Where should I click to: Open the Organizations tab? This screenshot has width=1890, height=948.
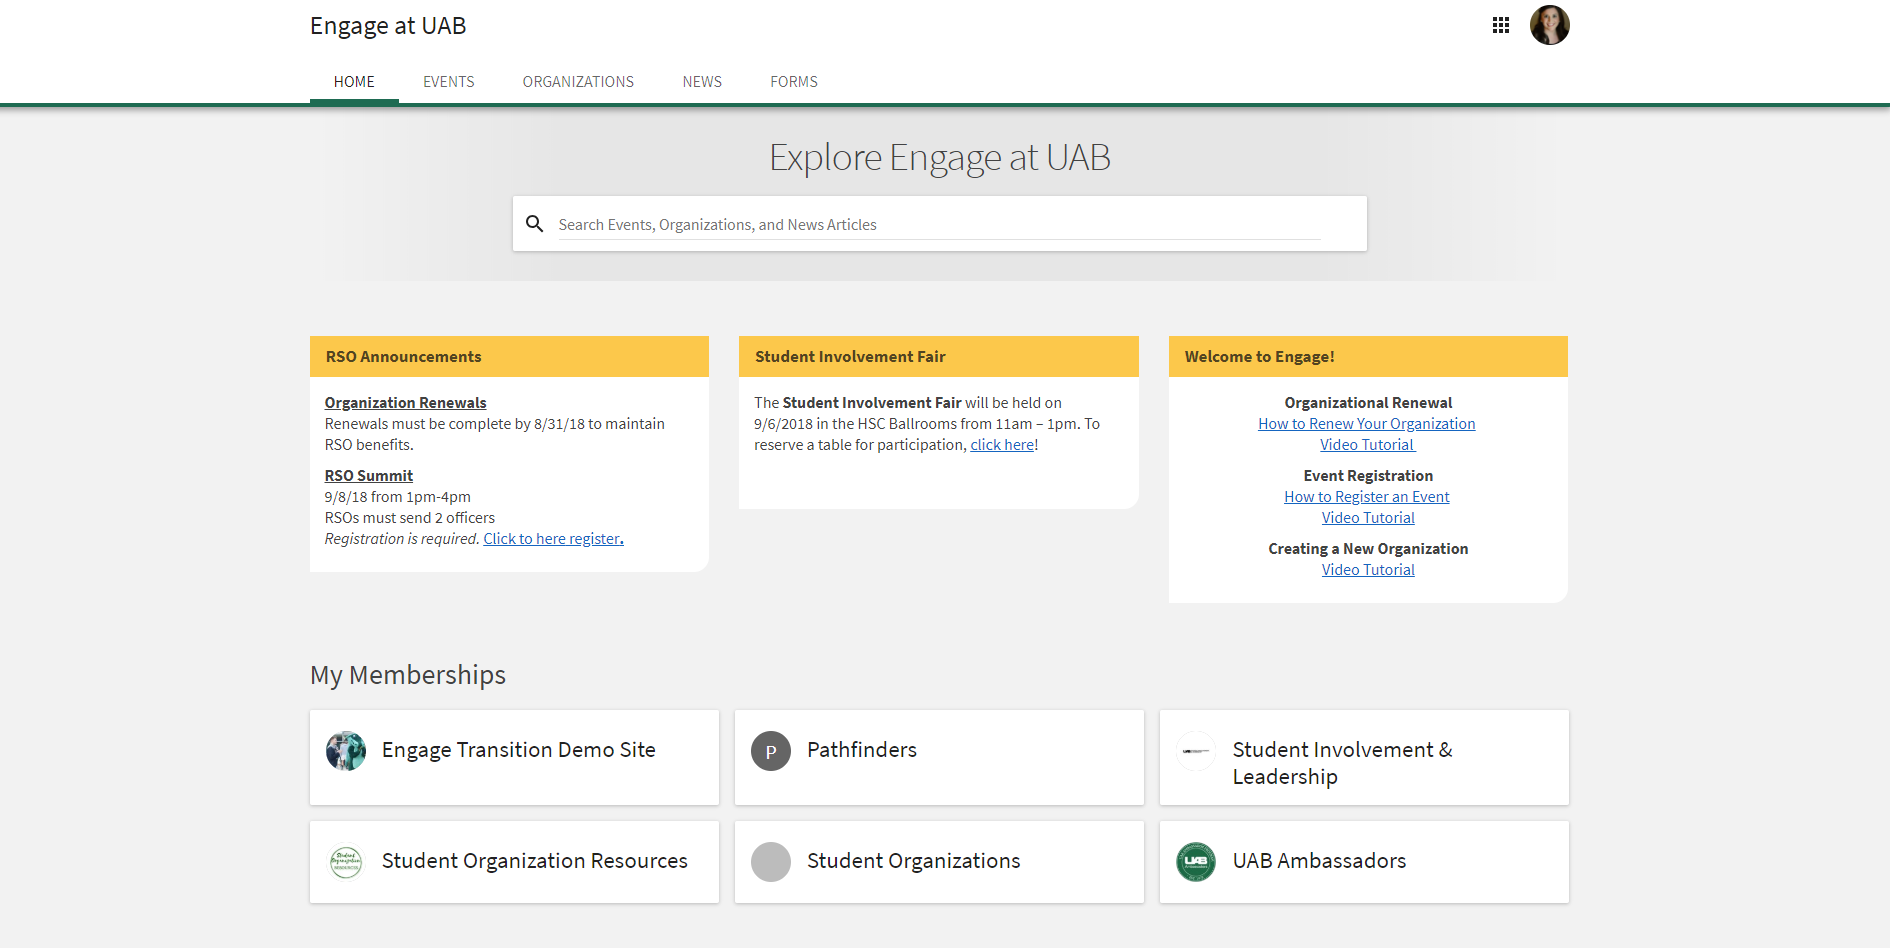[578, 82]
